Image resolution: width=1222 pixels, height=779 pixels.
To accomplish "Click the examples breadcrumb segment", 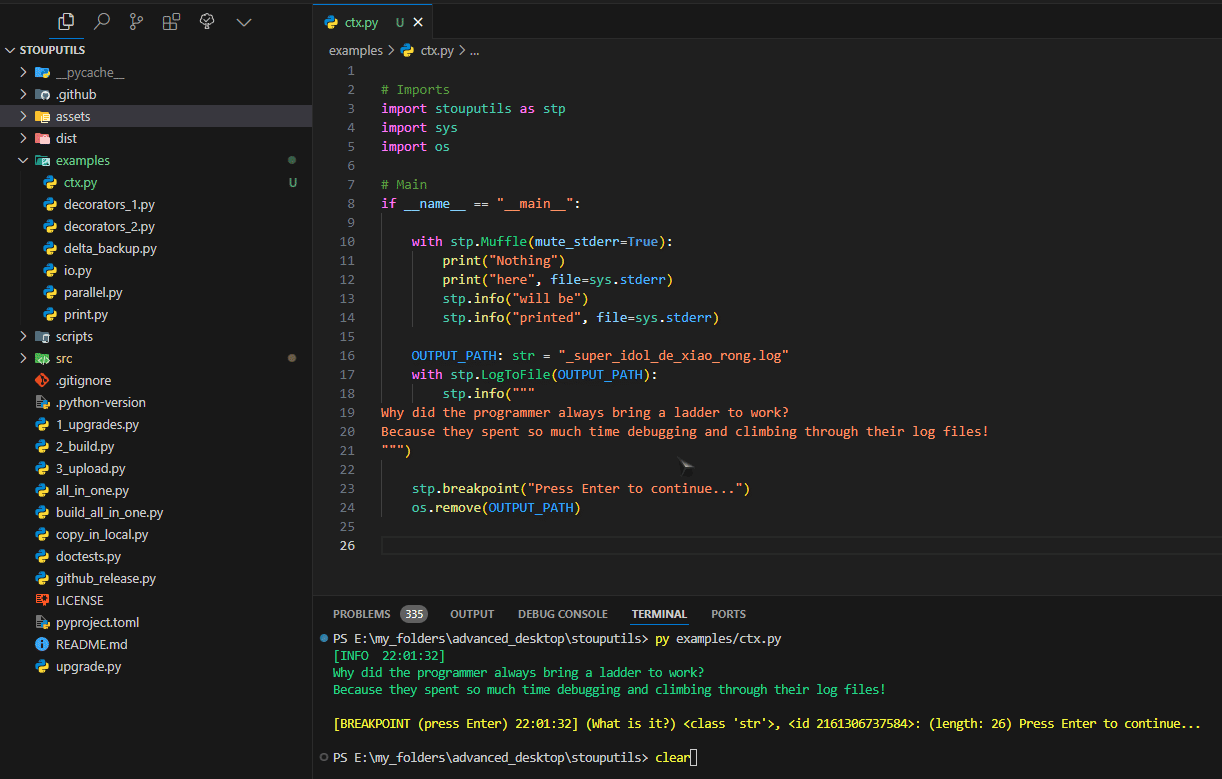I will [355, 50].
